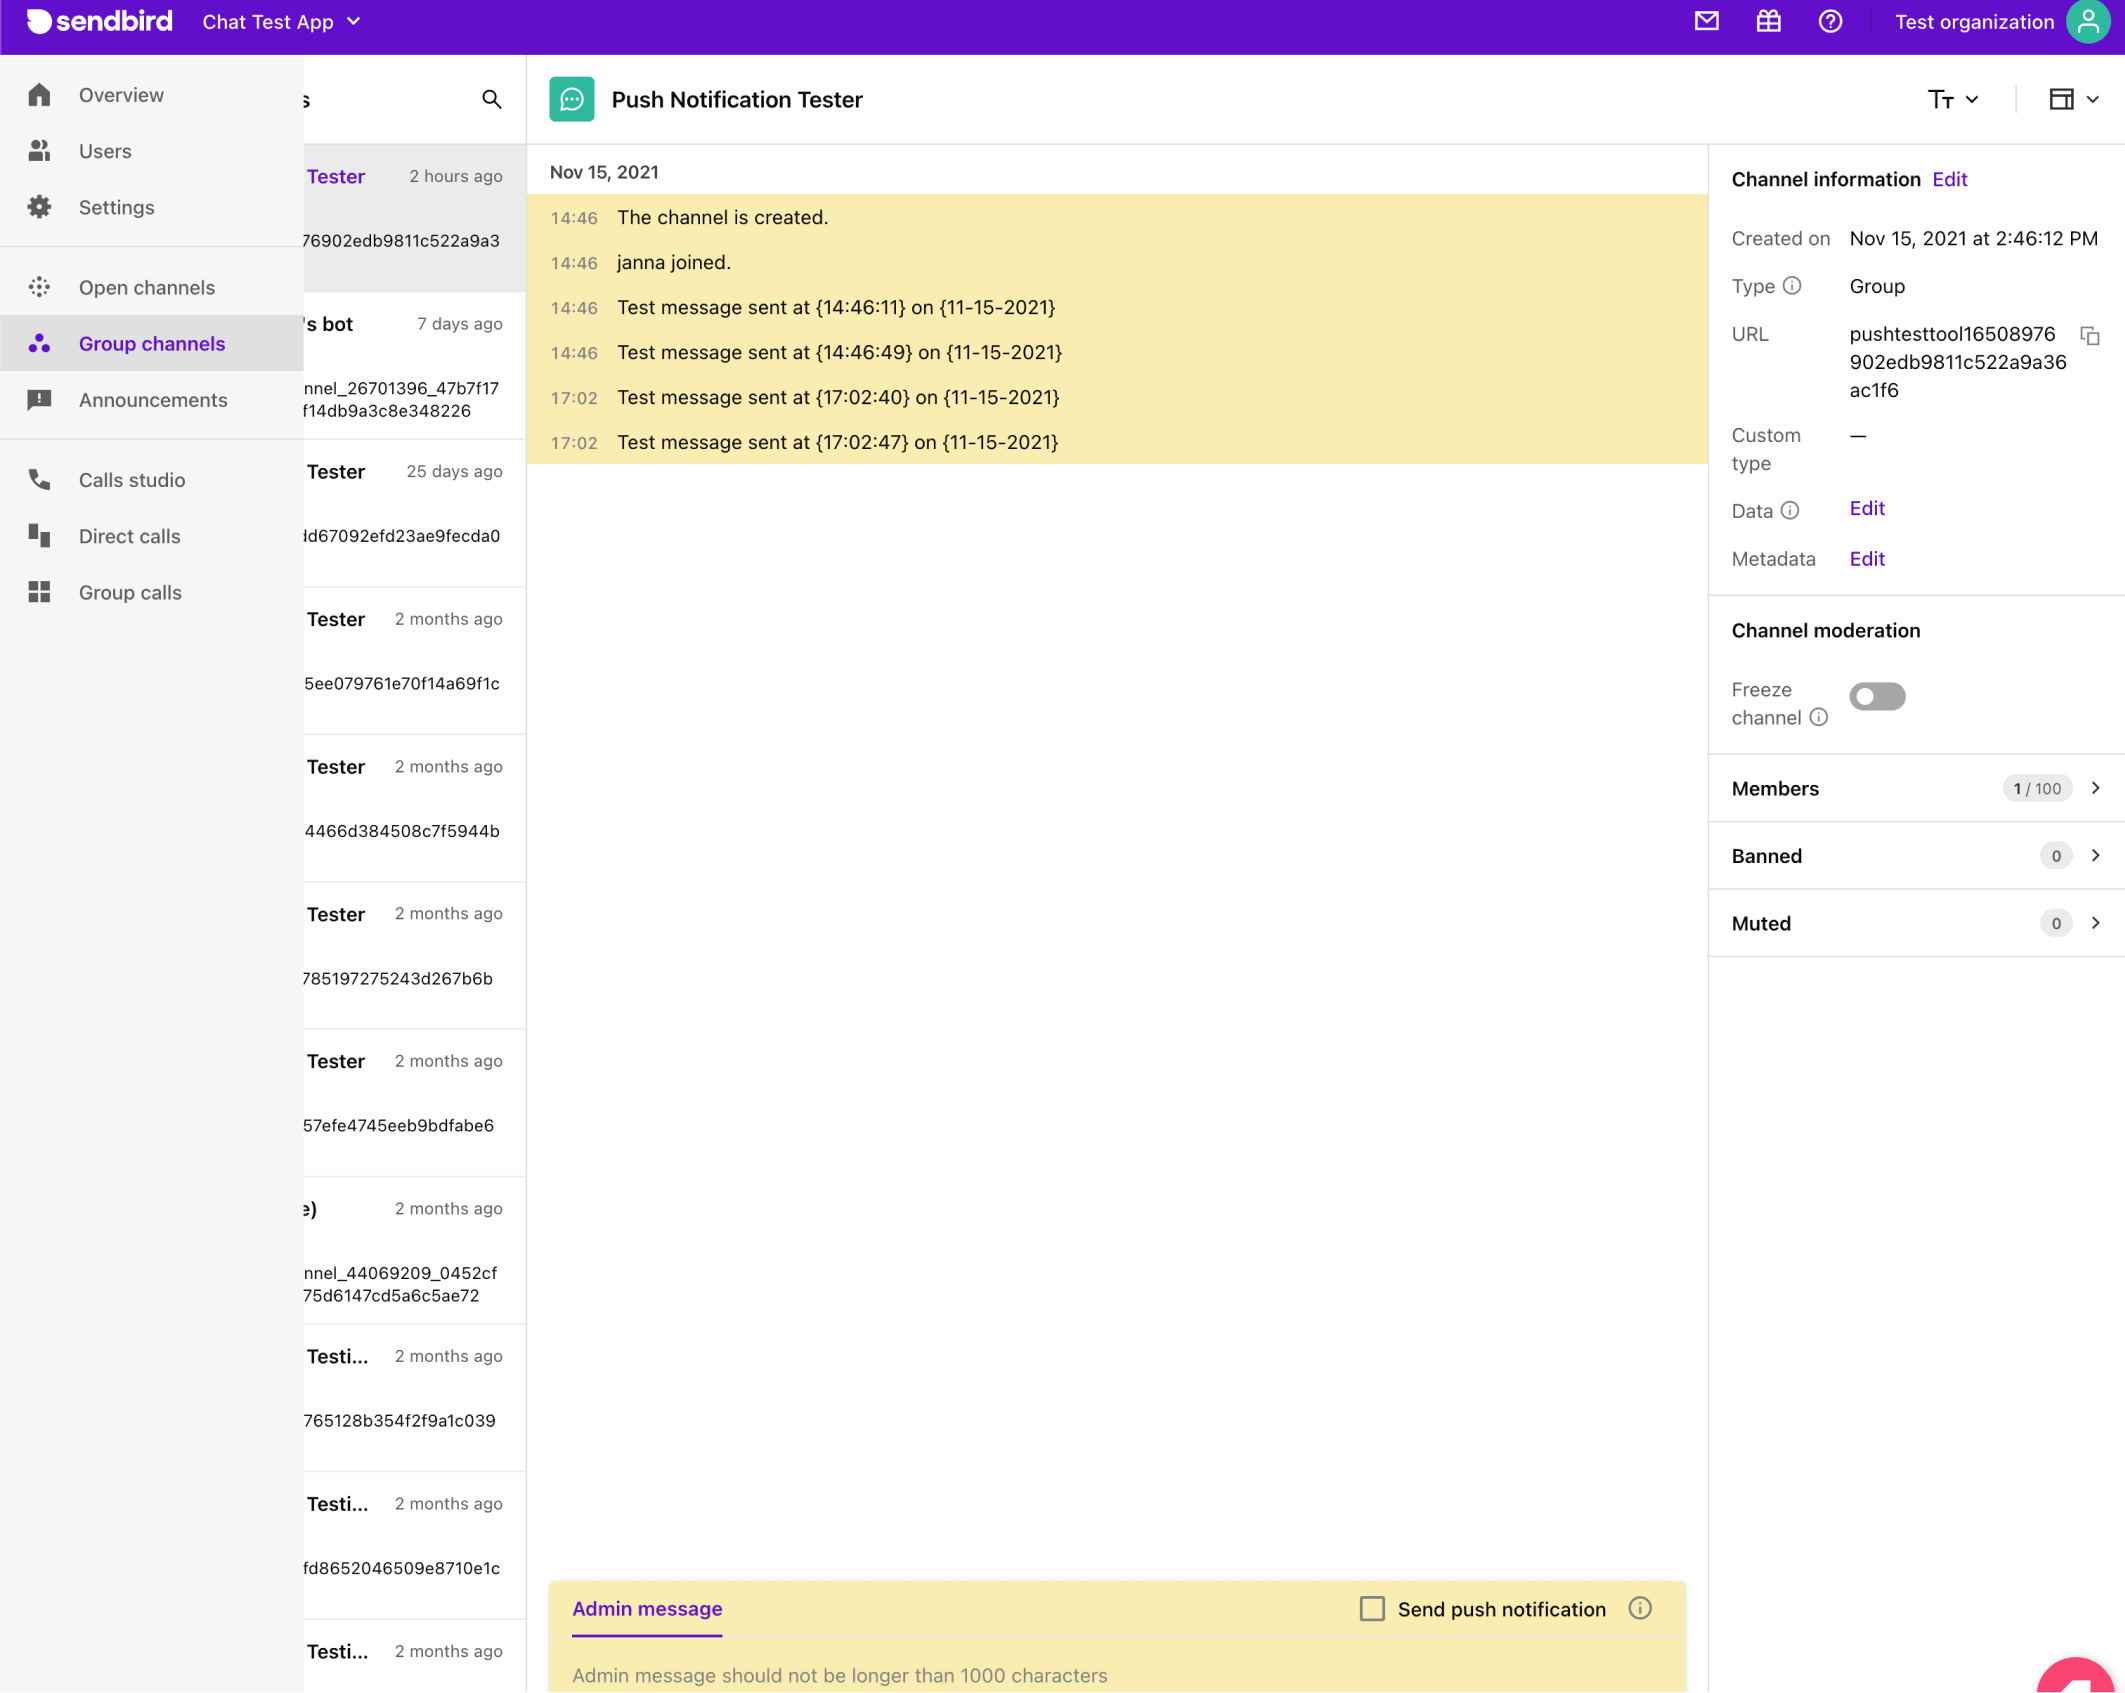Click test message sent at 17:02:47
The width and height of the screenshot is (2125, 1693).
pyautogui.click(x=837, y=442)
